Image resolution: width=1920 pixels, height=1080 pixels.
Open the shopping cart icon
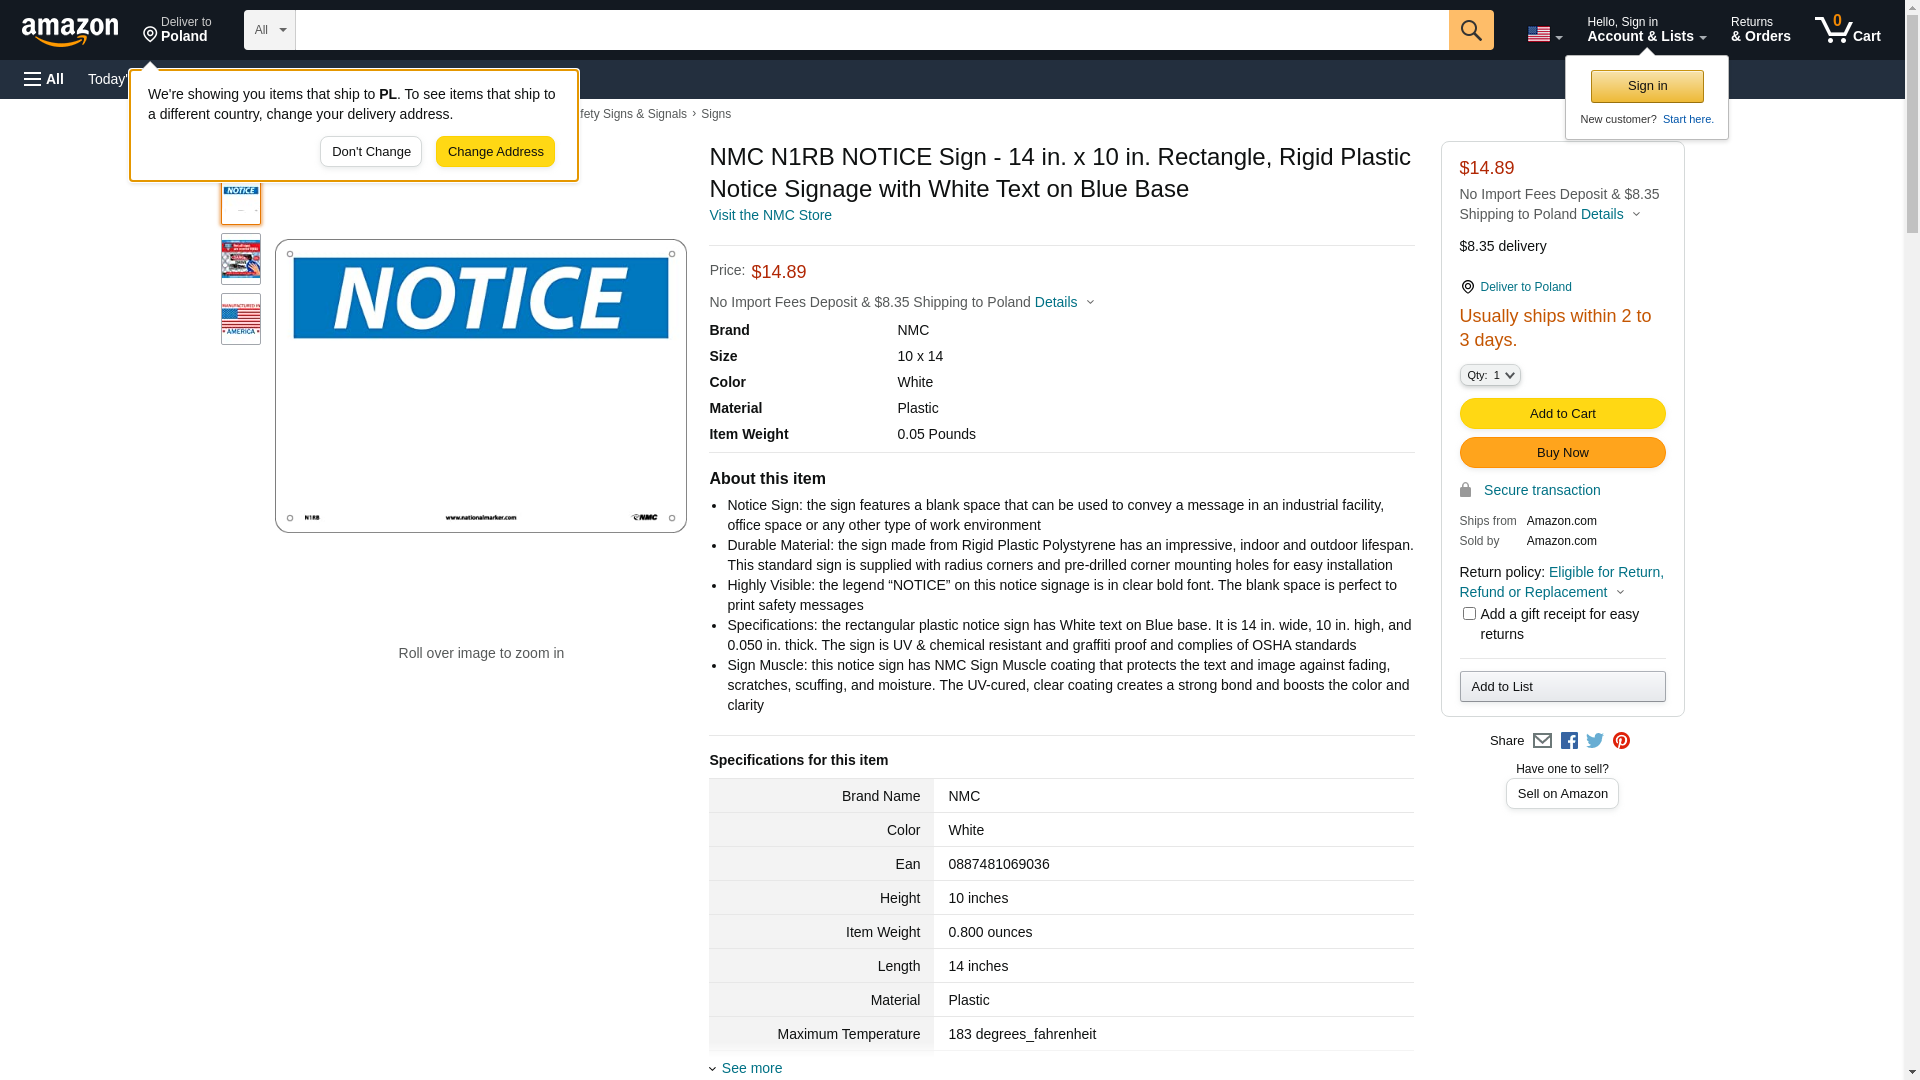pyautogui.click(x=1847, y=30)
